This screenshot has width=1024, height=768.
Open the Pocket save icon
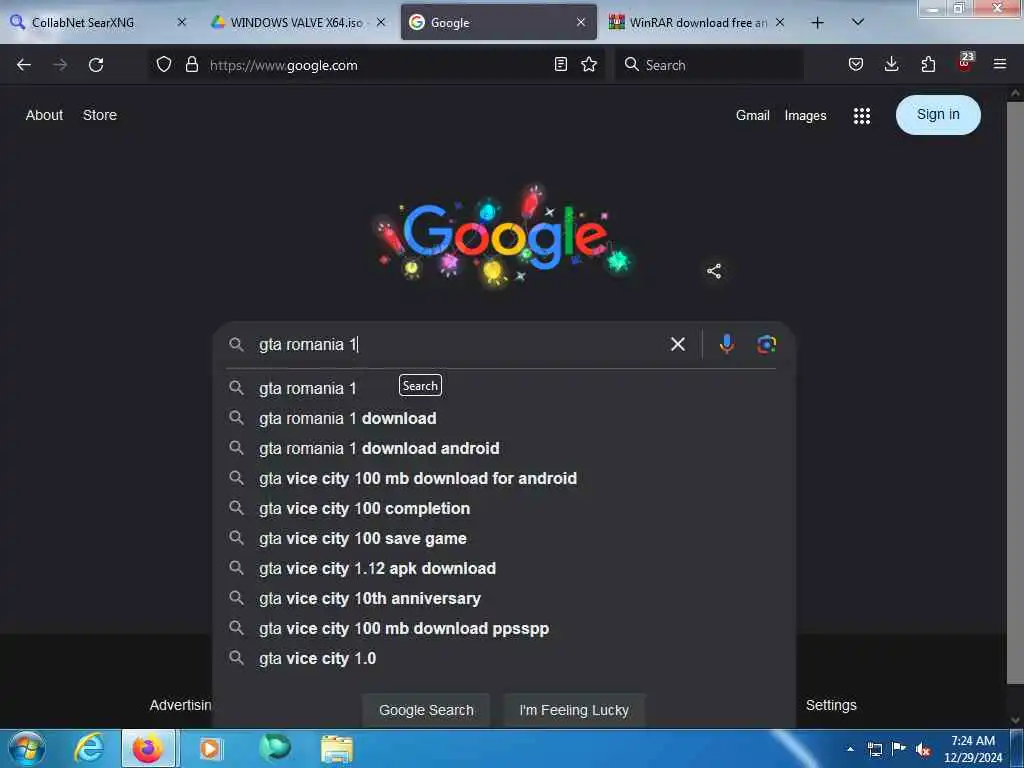pos(856,65)
